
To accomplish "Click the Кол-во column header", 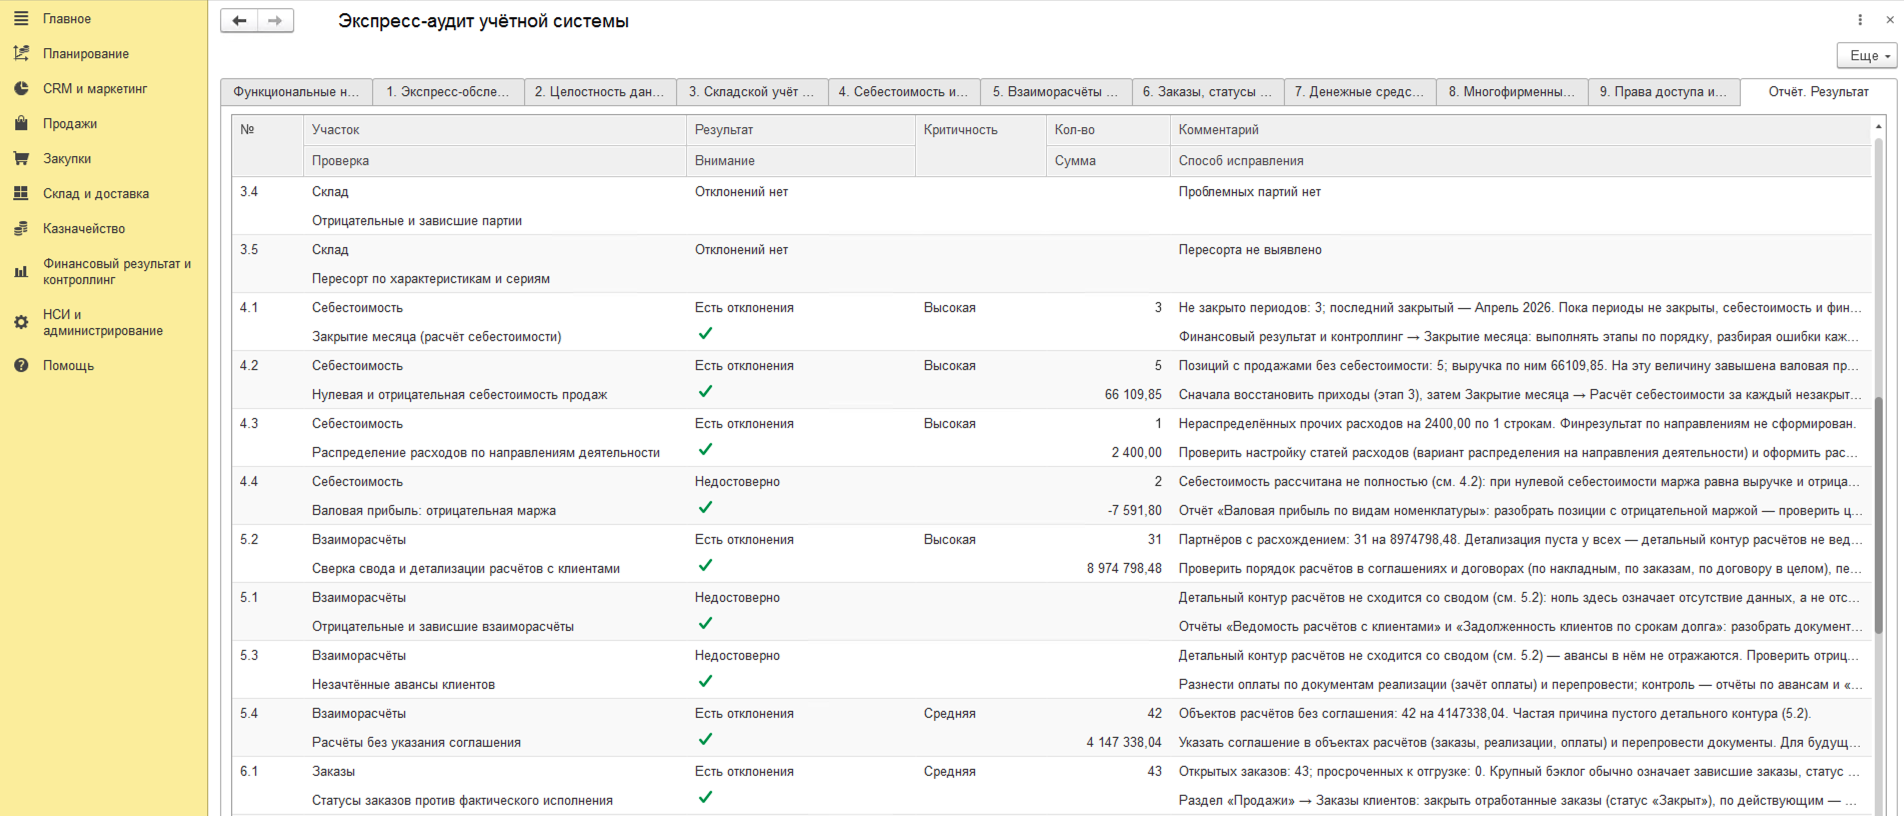I will [1107, 130].
